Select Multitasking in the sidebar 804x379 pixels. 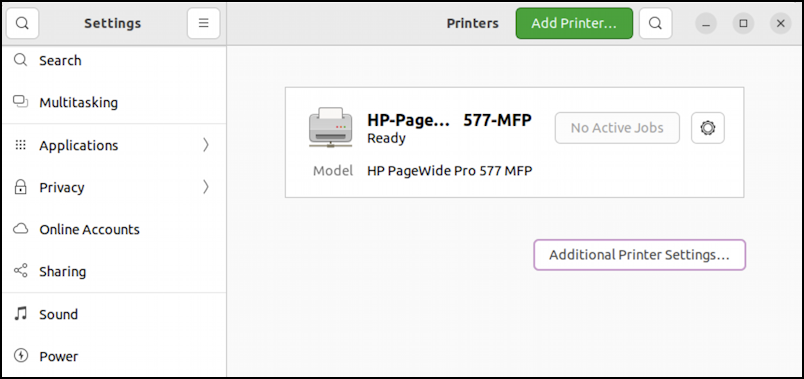point(114,102)
